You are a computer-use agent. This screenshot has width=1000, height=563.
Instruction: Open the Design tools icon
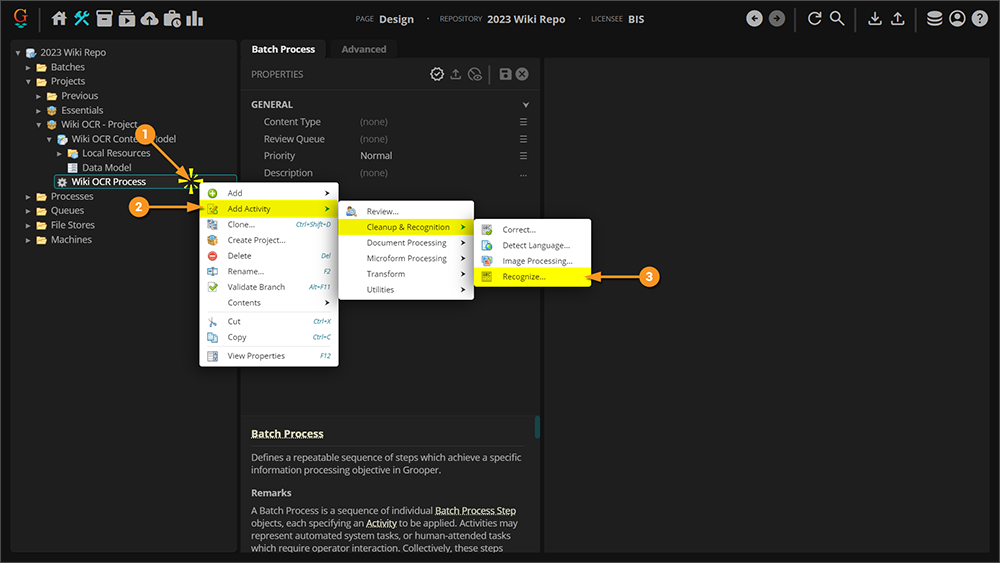tap(82, 18)
